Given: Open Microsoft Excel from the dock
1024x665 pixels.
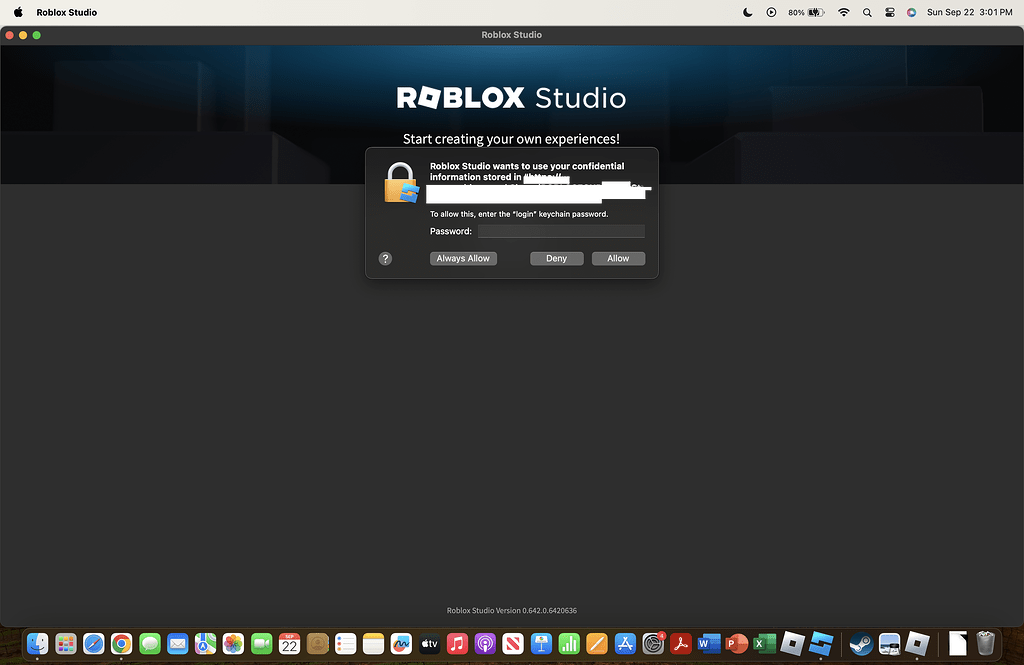Looking at the screenshot, I should coord(764,644).
